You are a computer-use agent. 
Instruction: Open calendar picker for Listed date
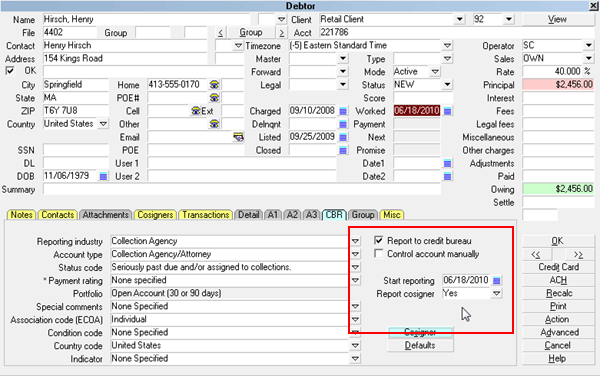point(343,137)
